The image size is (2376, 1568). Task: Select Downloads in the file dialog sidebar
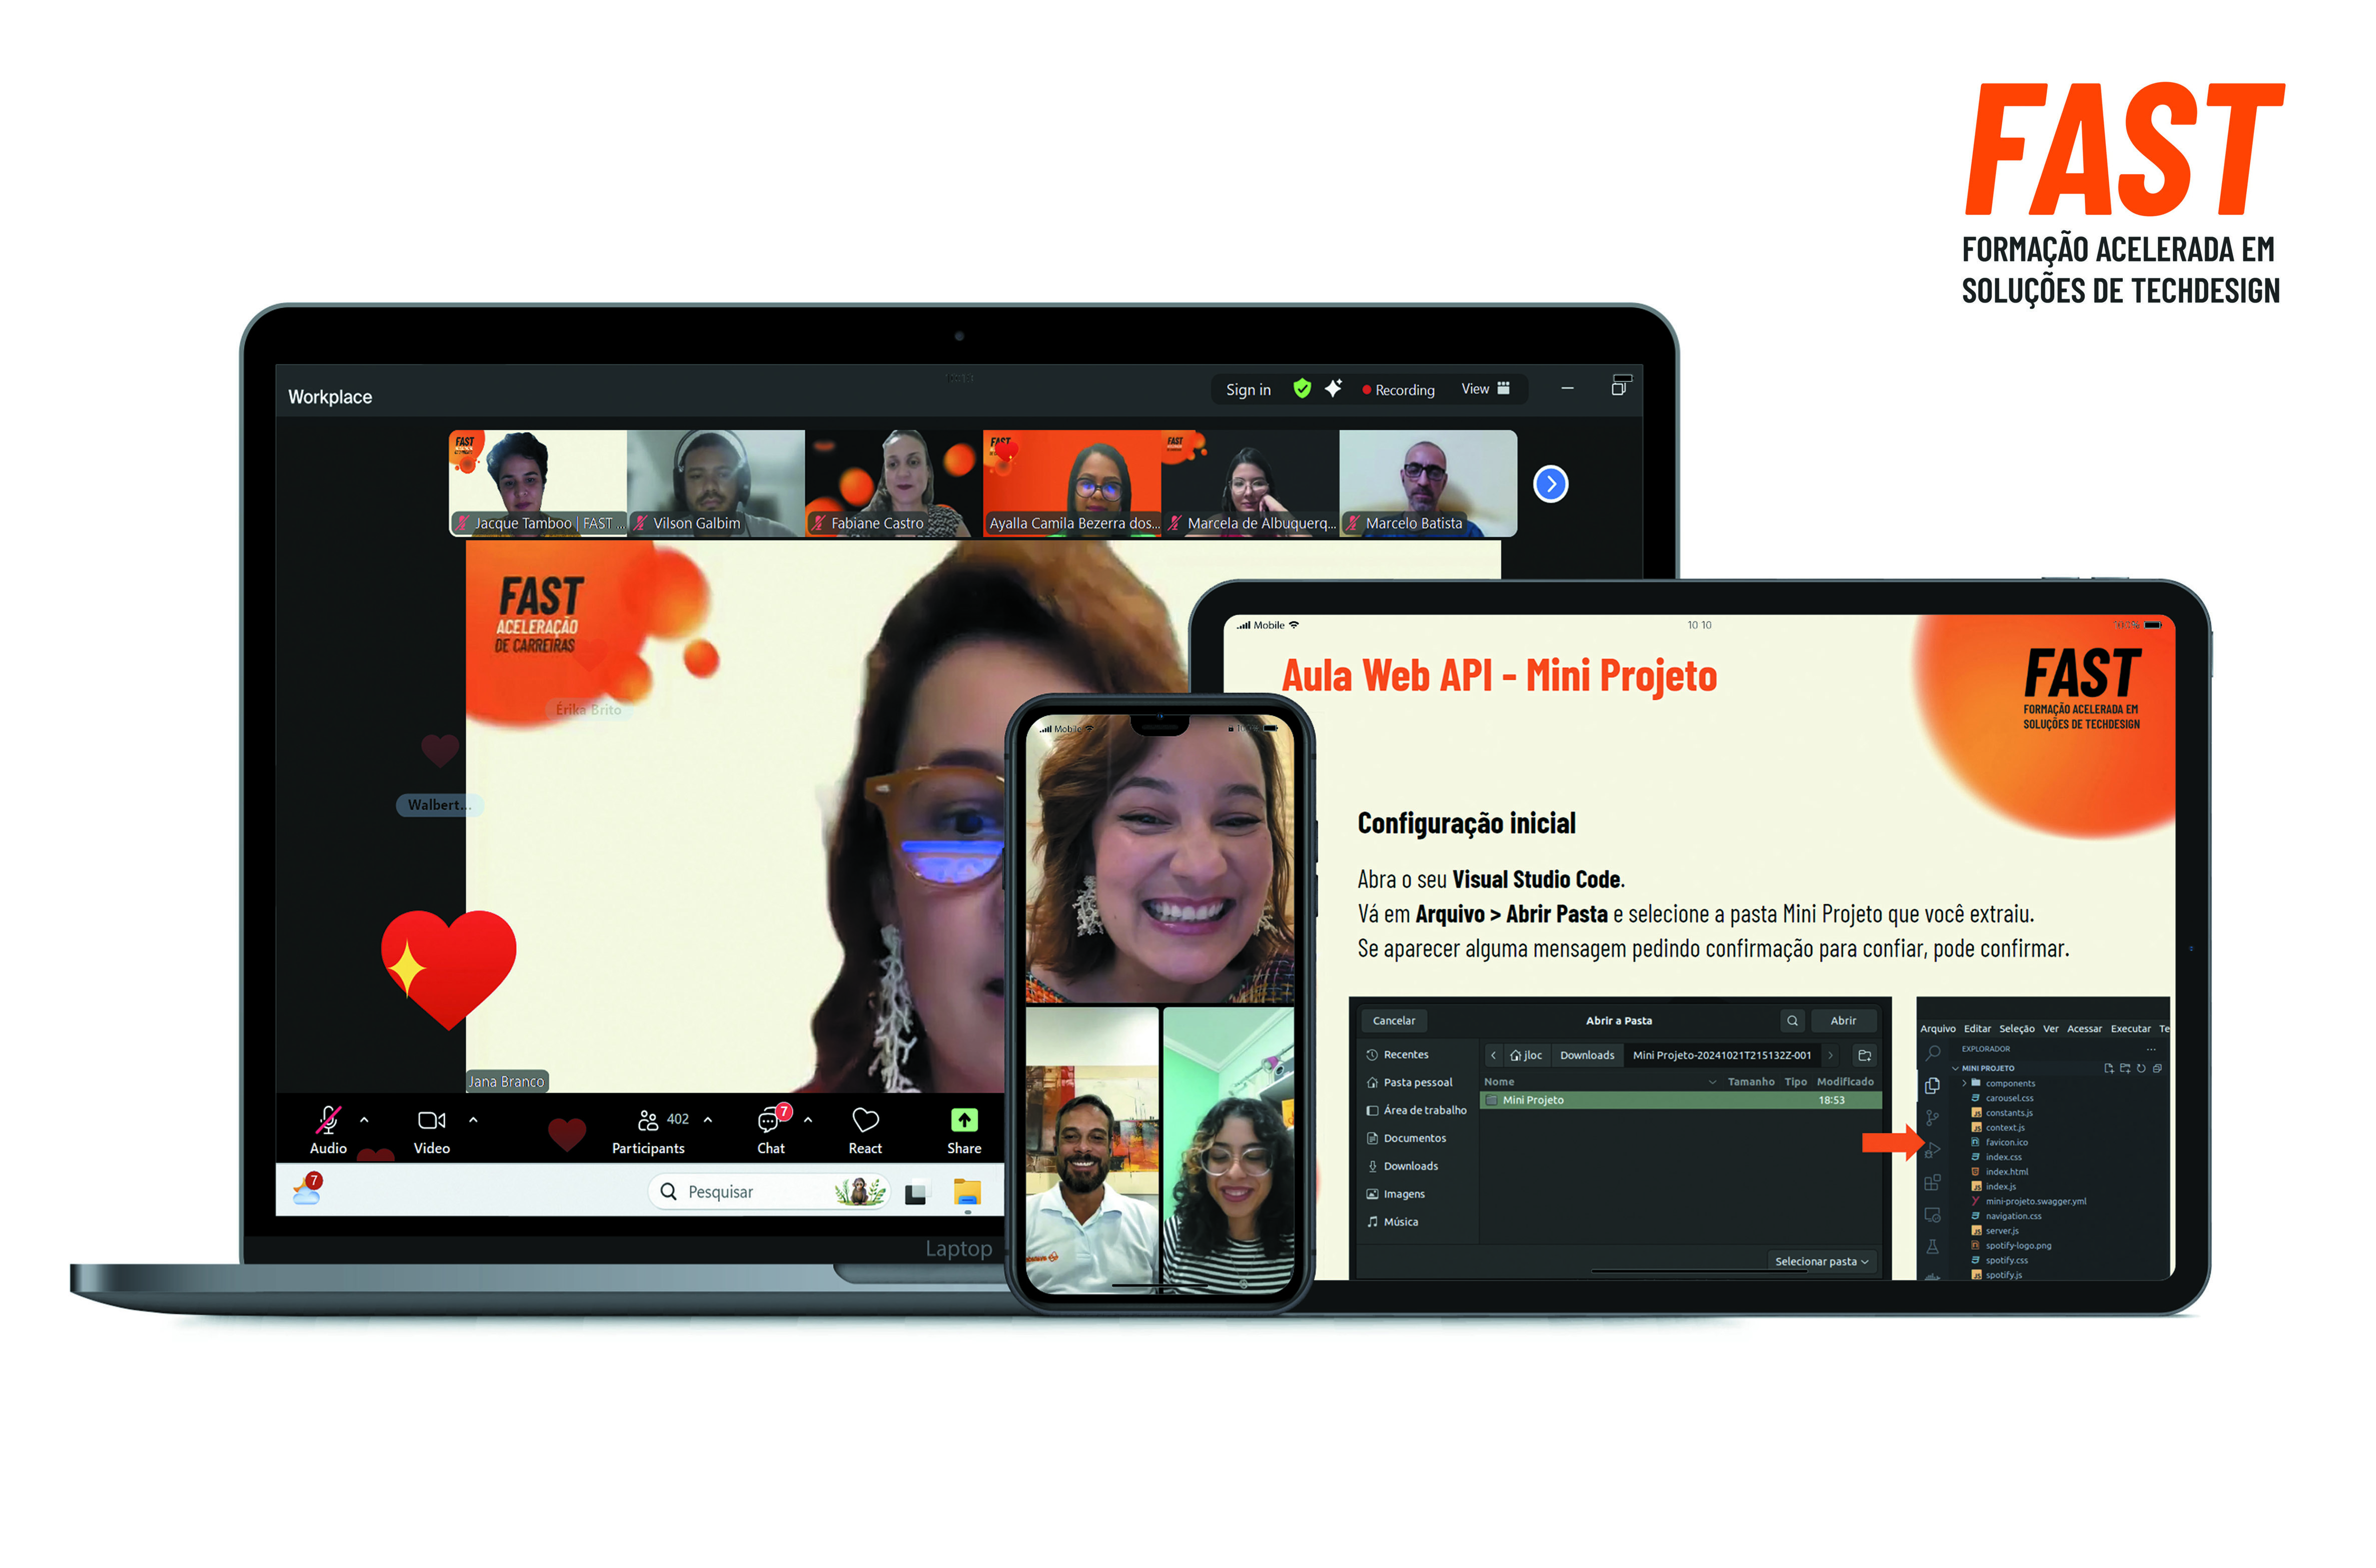1410,1166
